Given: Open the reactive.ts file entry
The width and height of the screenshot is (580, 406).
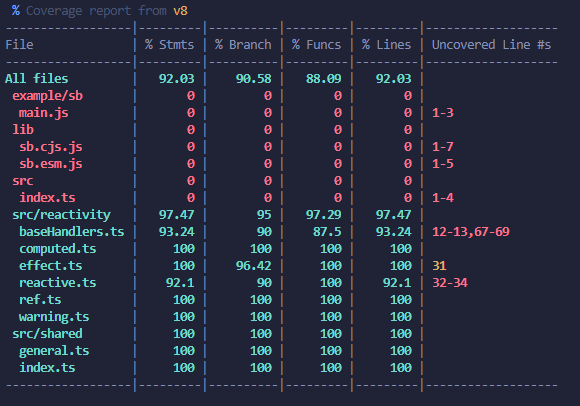Looking at the screenshot, I should tap(57, 283).
